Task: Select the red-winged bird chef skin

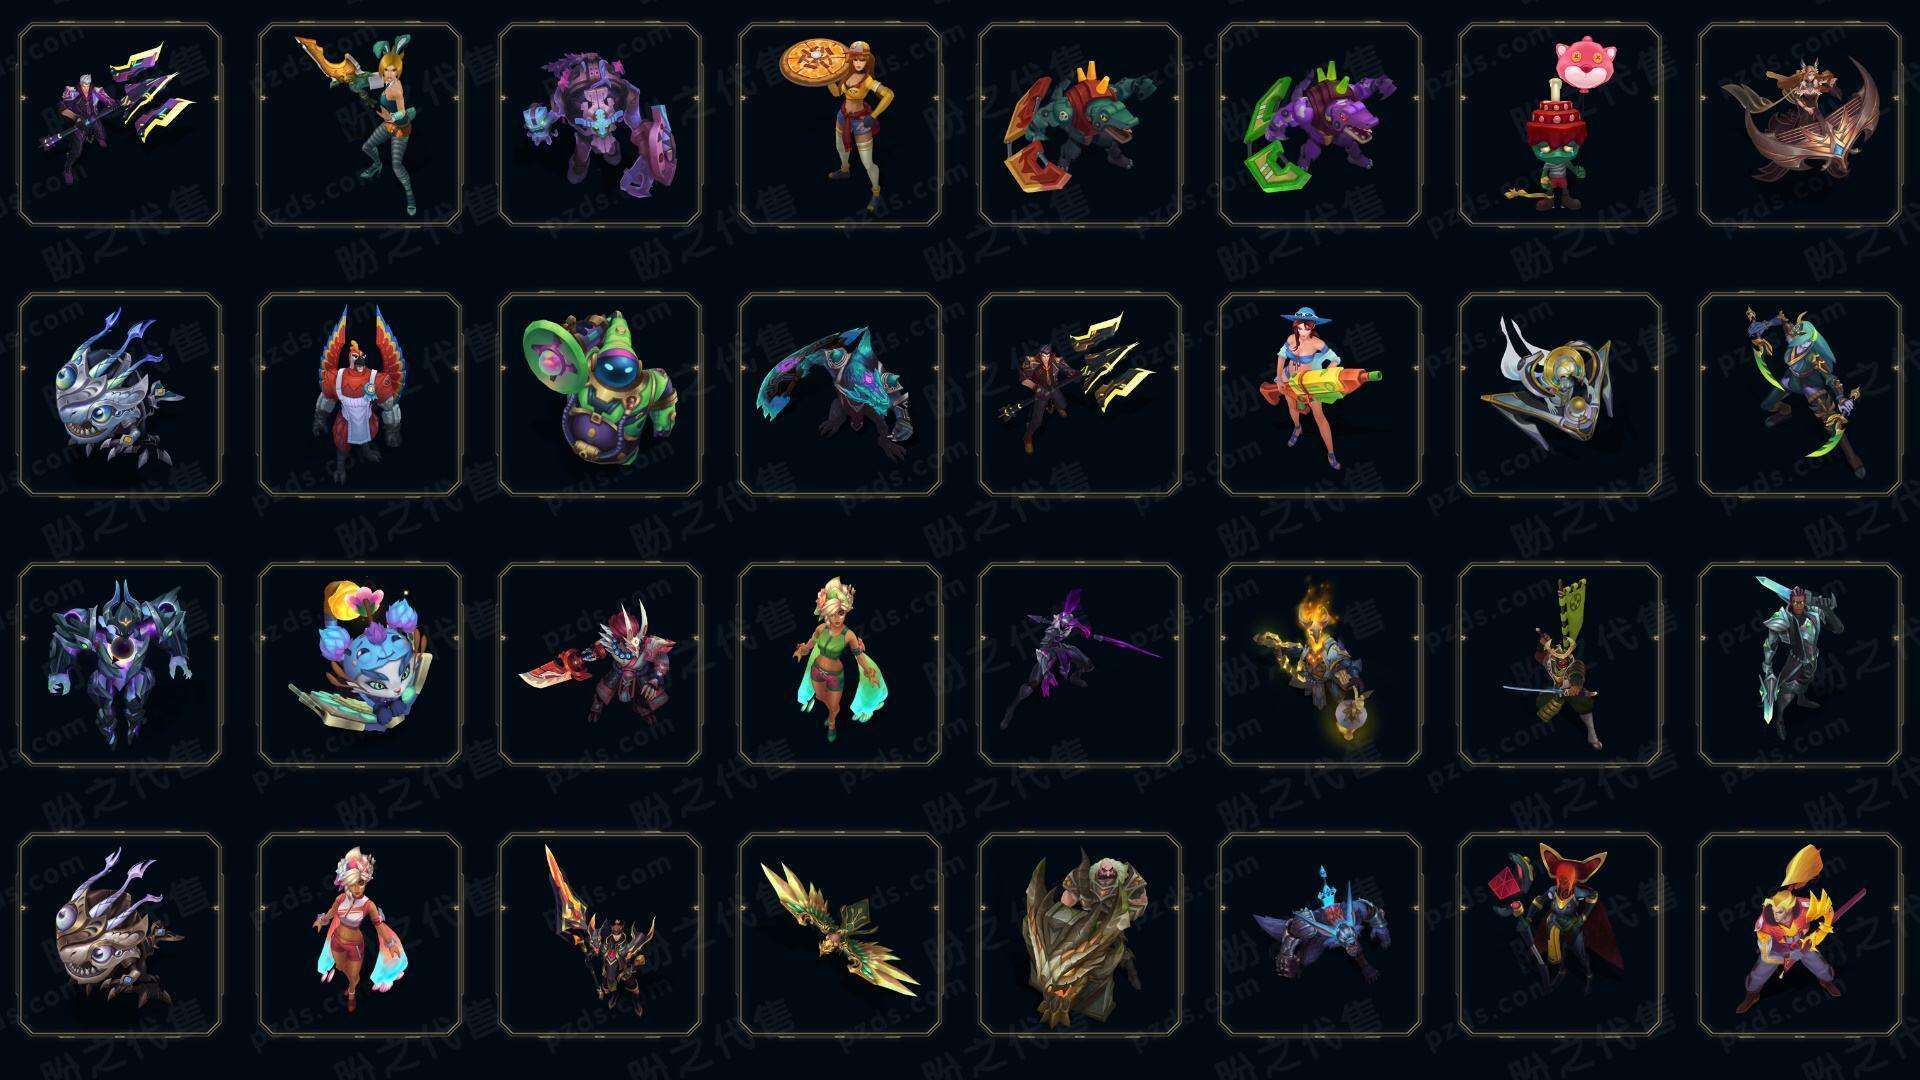Action: coord(360,394)
